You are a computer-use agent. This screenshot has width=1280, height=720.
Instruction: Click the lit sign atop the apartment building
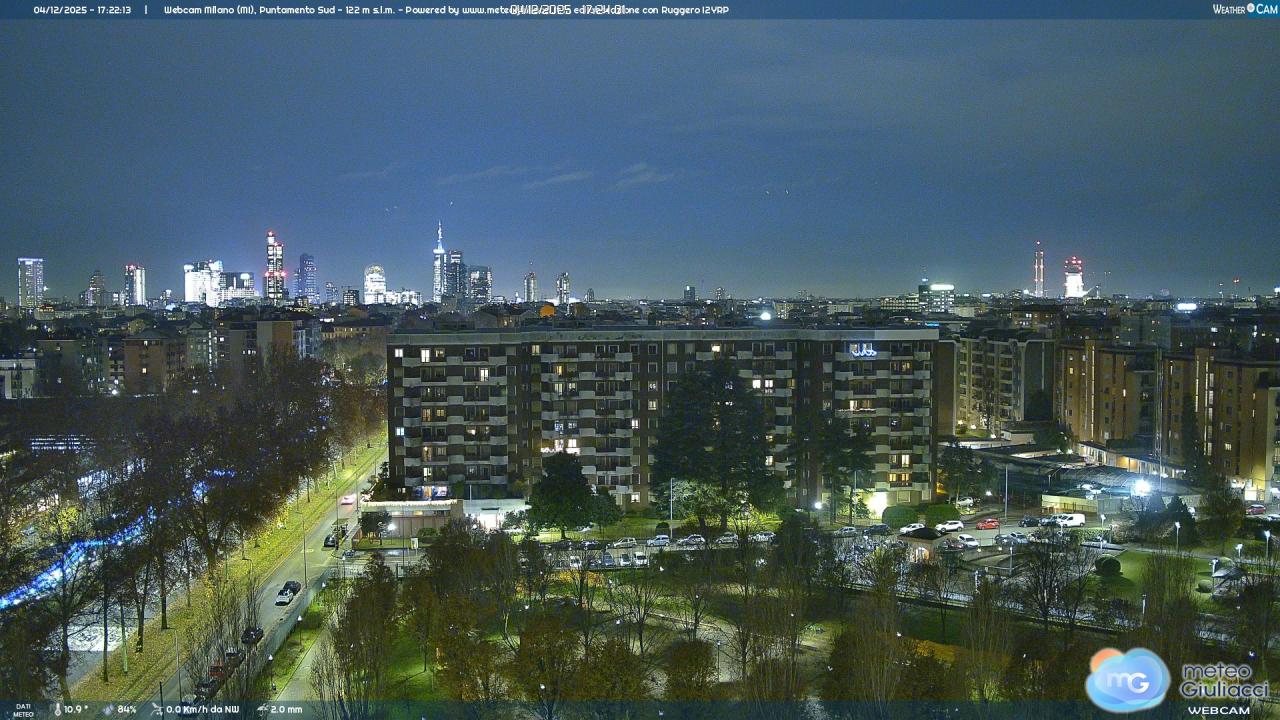863,350
